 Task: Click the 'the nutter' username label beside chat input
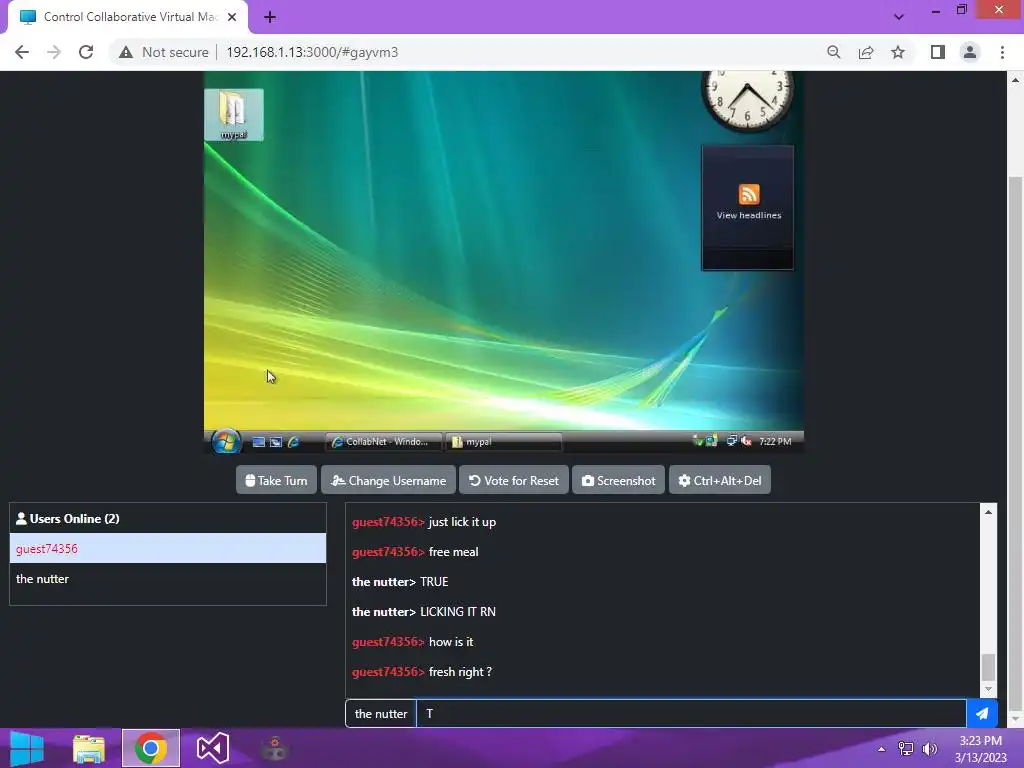381,714
